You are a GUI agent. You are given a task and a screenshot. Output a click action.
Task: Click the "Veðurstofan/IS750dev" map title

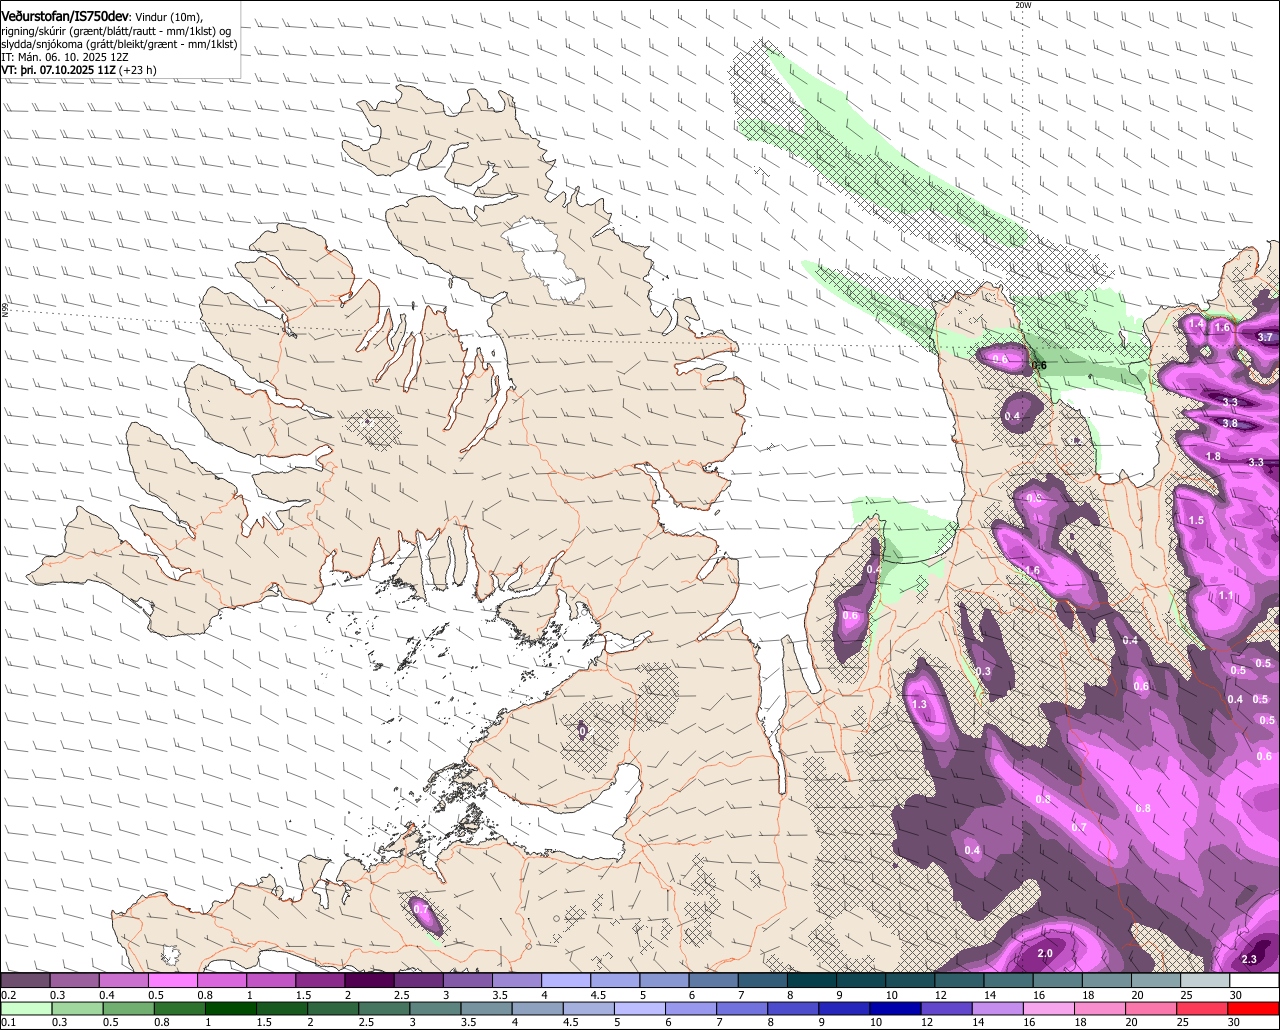coord(66,17)
